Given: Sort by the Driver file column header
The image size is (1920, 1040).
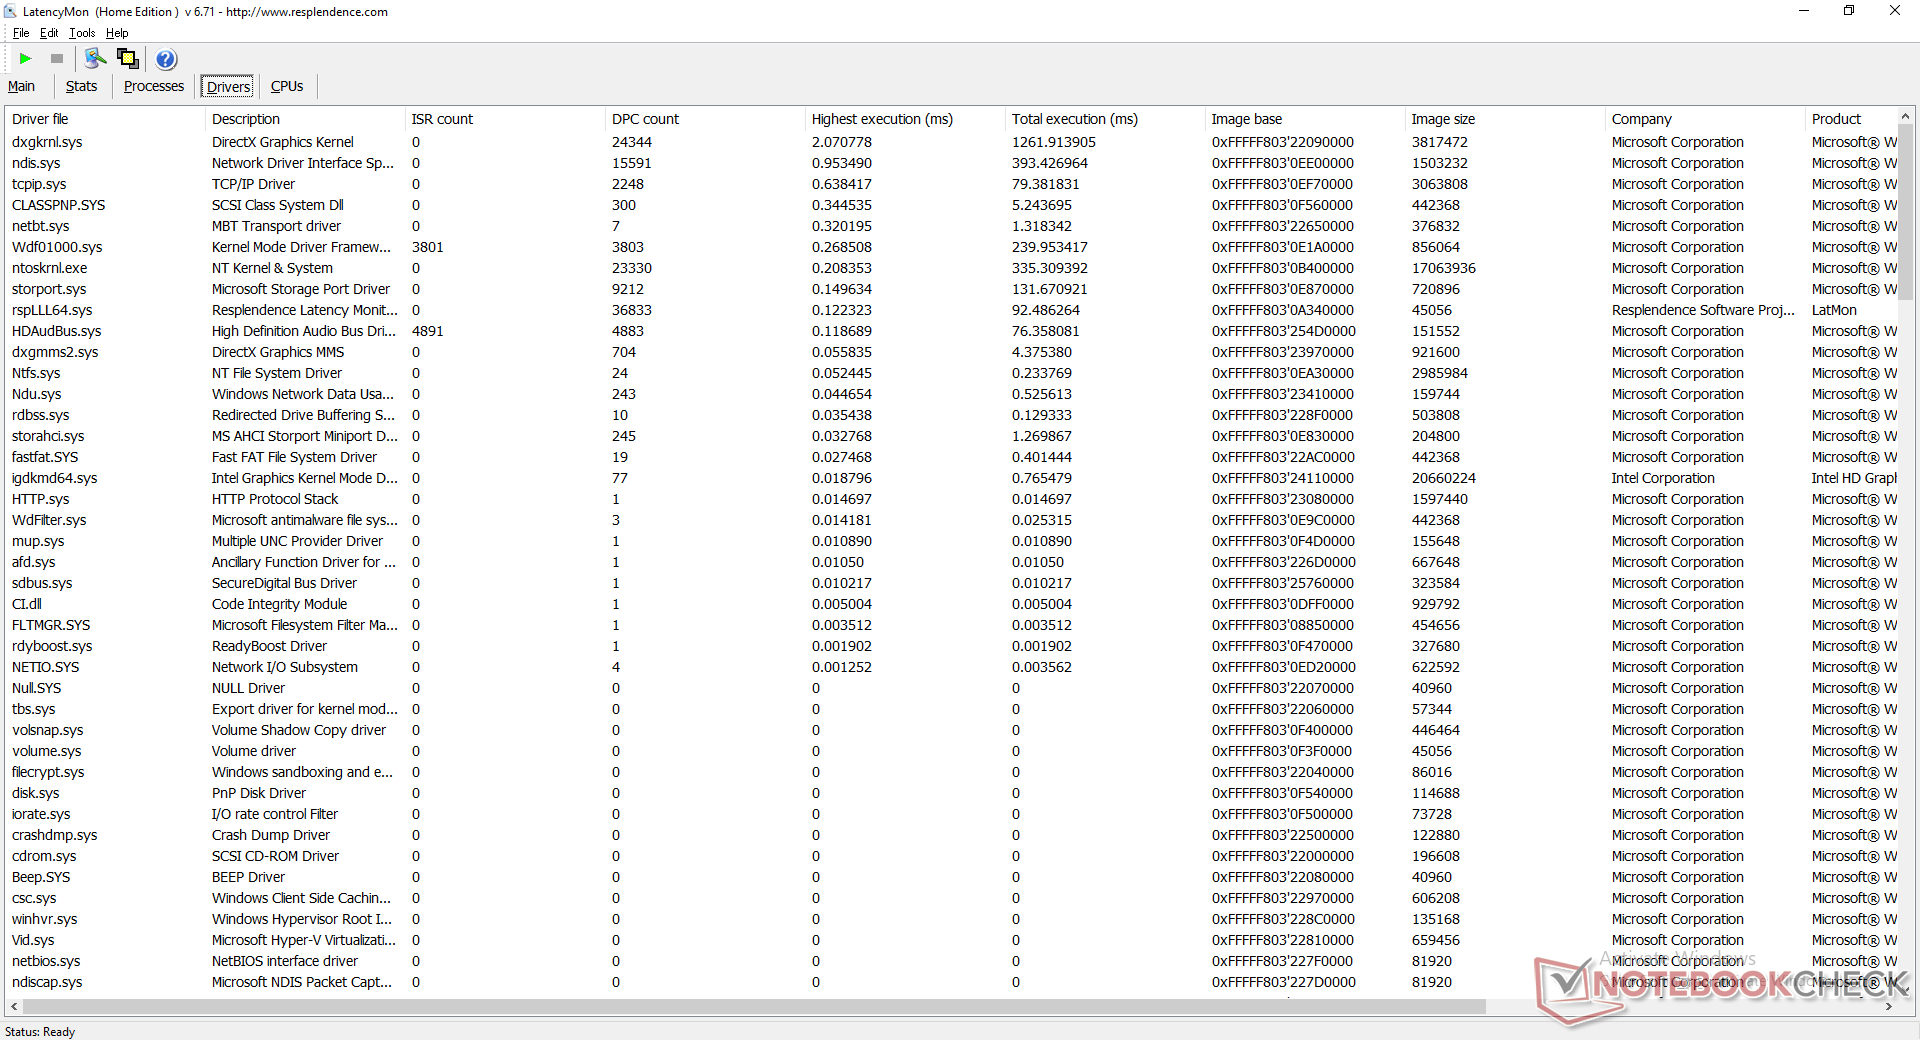Looking at the screenshot, I should [x=105, y=119].
